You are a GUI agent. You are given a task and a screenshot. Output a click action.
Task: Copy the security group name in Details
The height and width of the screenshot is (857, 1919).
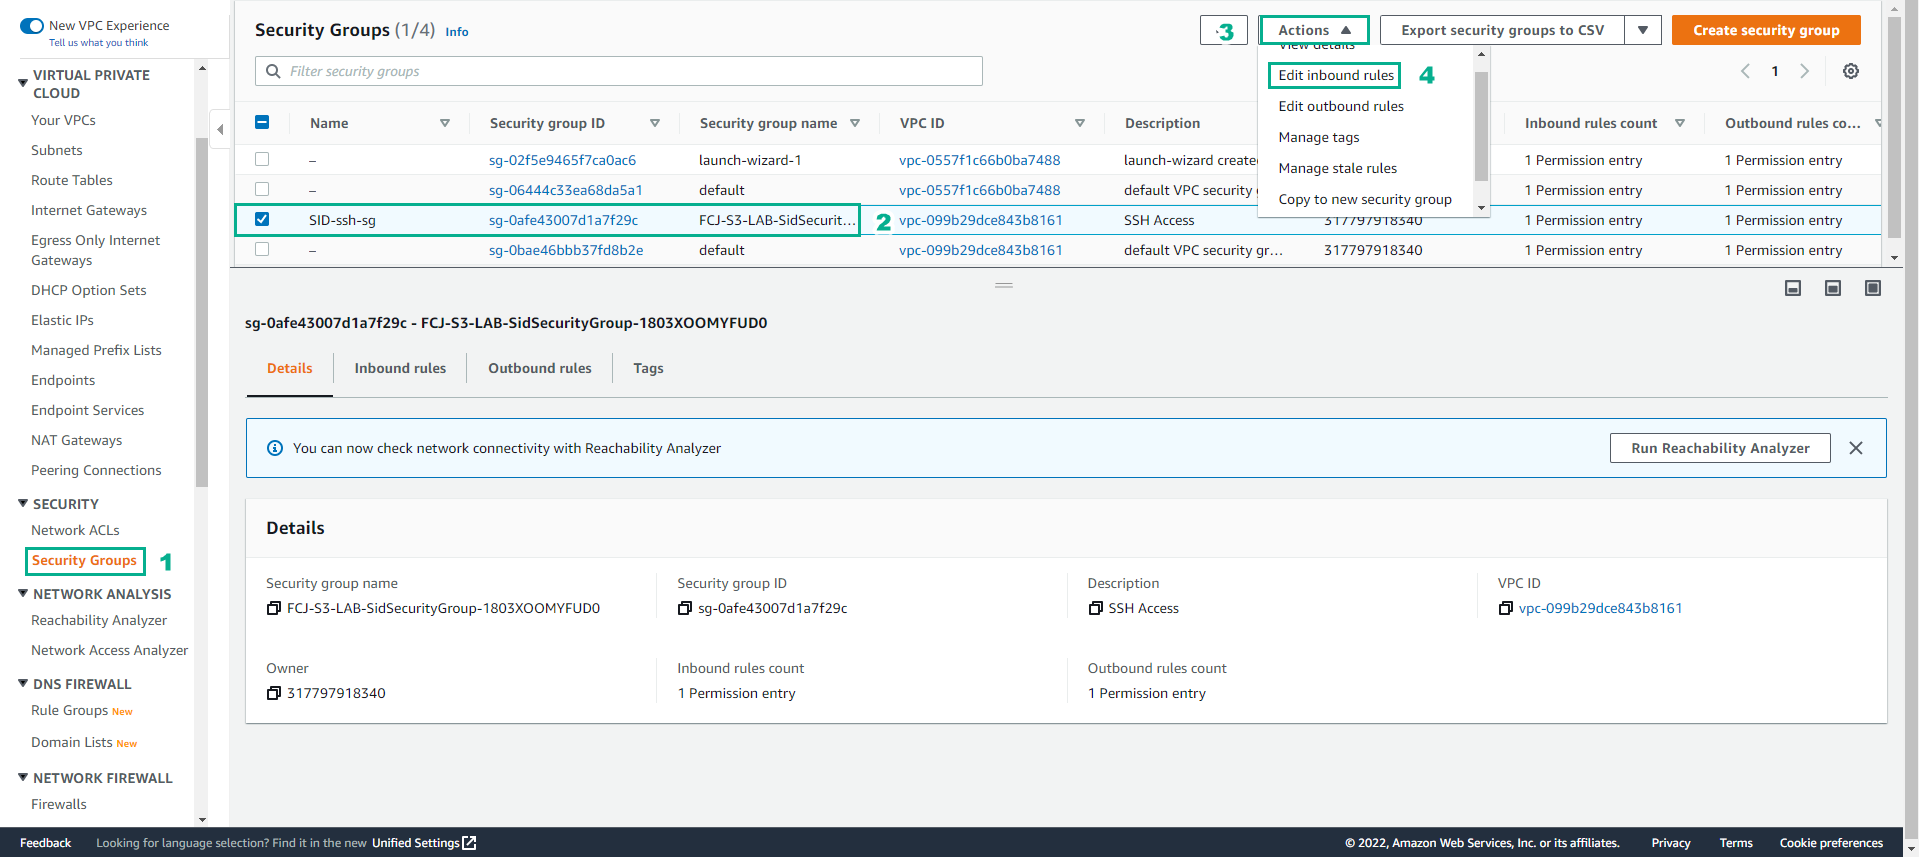274,608
